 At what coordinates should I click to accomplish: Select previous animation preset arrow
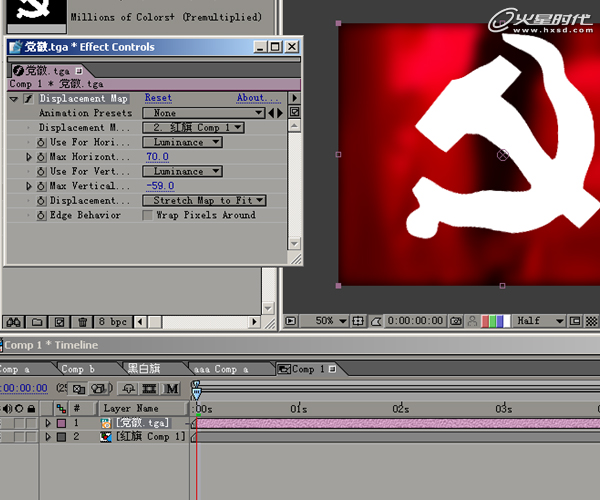point(271,113)
